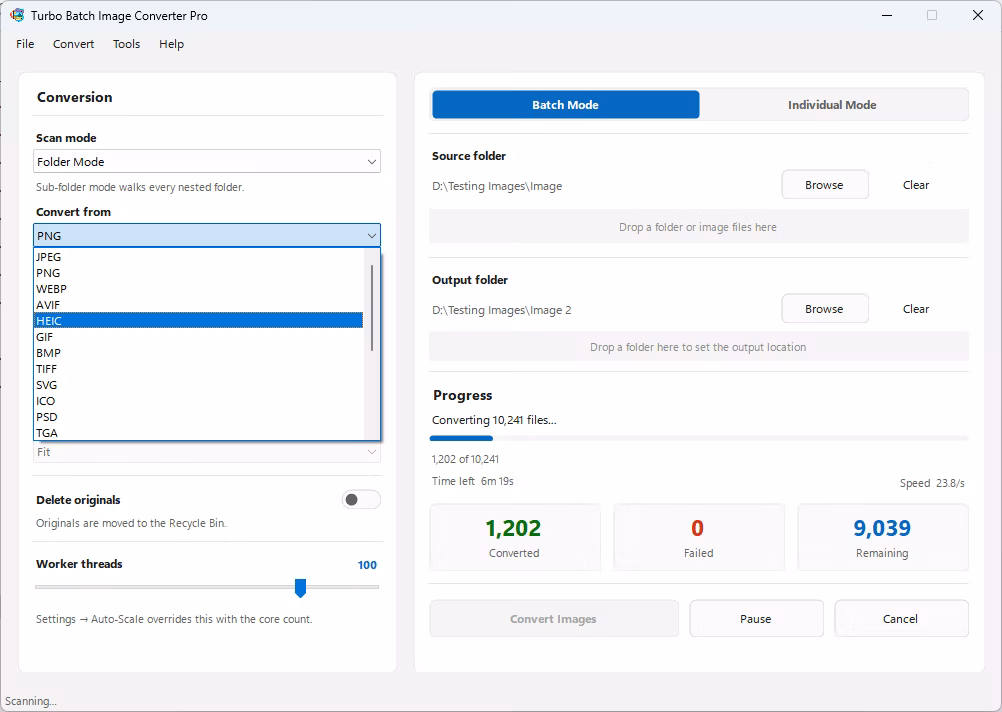Click the conversion progress bar
This screenshot has width=1002, height=712.
[x=698, y=438]
